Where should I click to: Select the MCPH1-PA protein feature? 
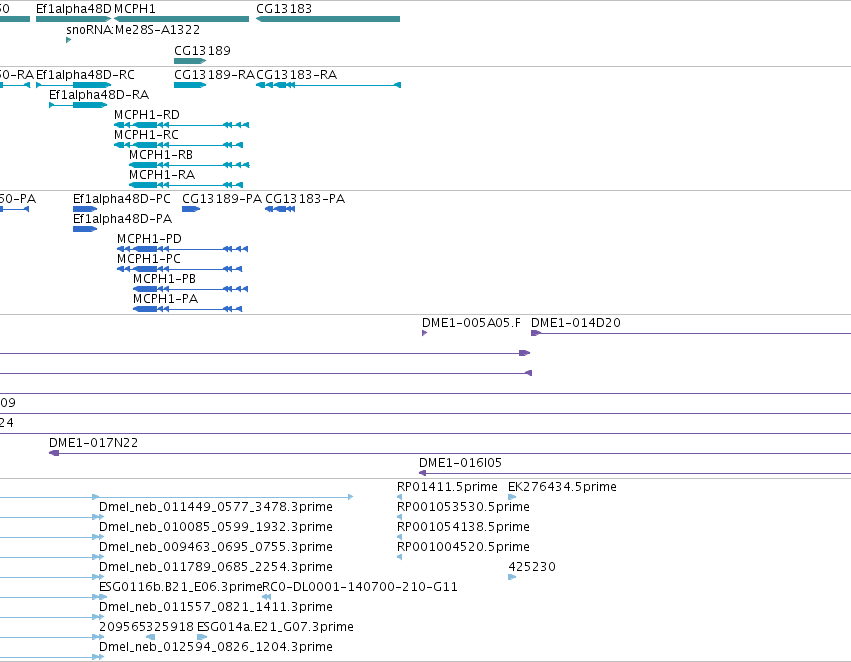(188, 310)
